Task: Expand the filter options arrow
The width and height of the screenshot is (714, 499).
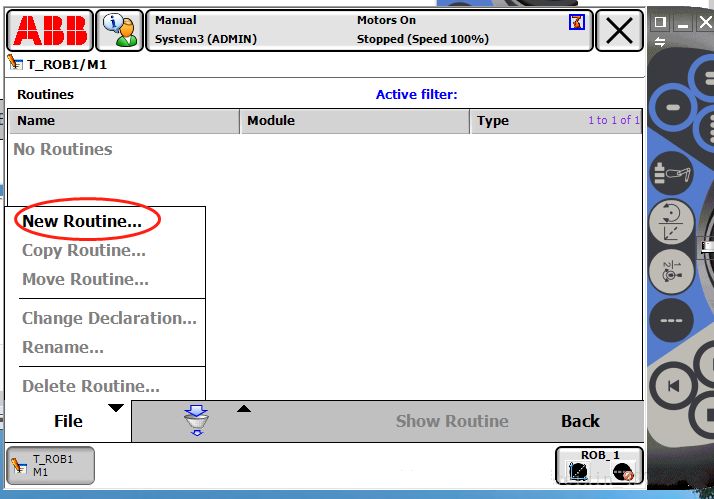Action: pyautogui.click(x=243, y=408)
